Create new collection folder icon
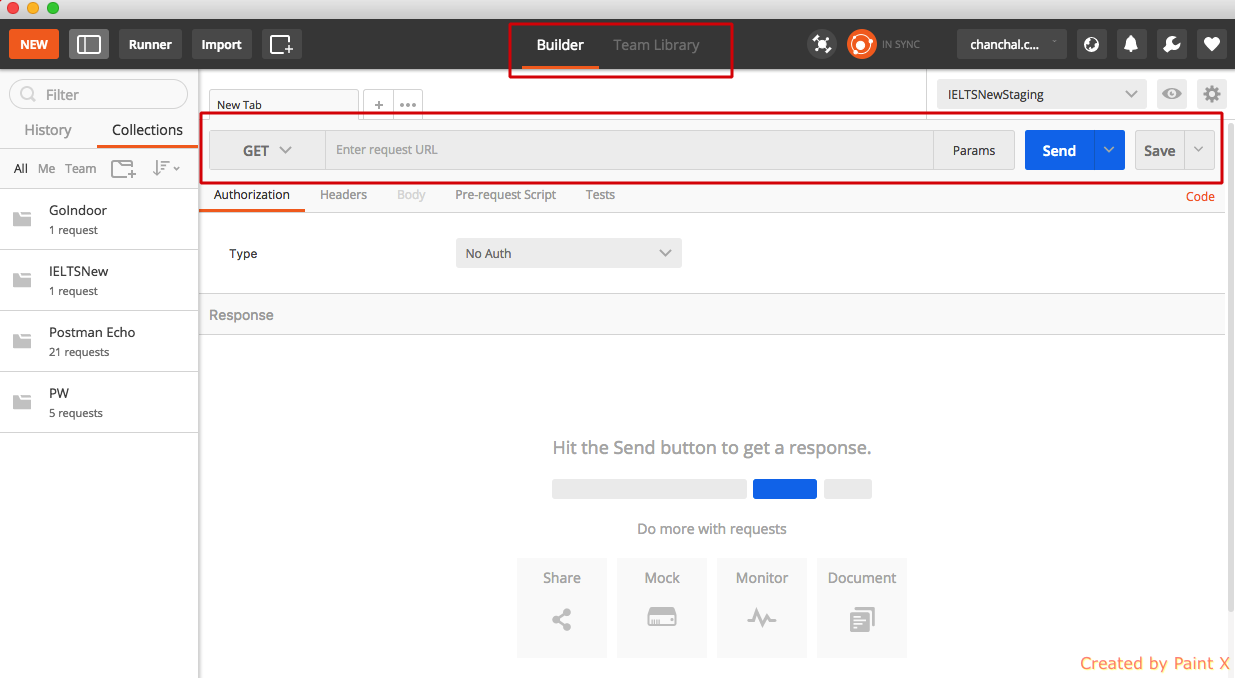This screenshot has width=1235, height=678. 123,169
